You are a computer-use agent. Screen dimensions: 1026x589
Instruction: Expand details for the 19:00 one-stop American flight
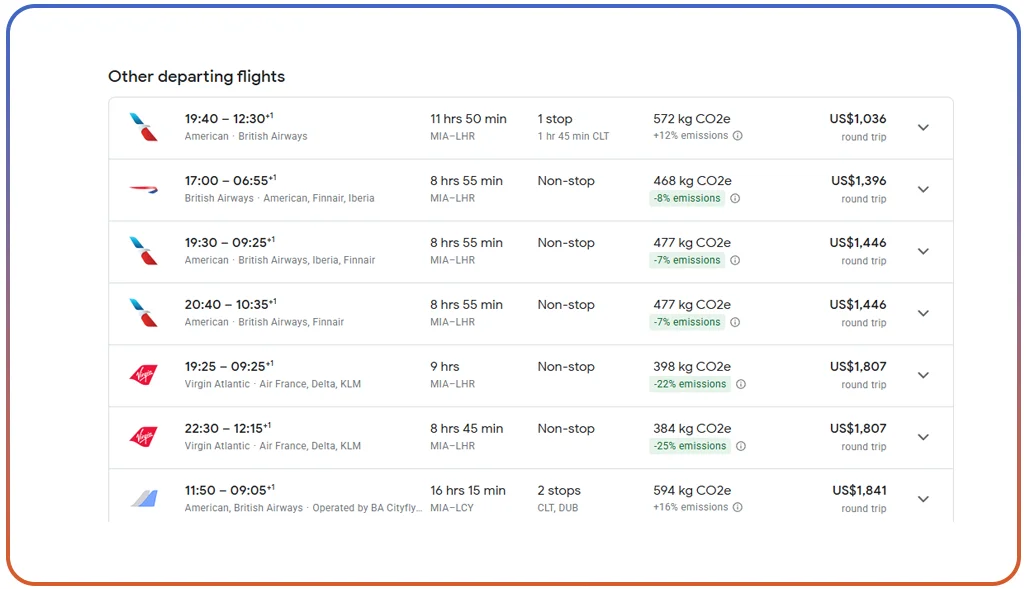click(923, 127)
